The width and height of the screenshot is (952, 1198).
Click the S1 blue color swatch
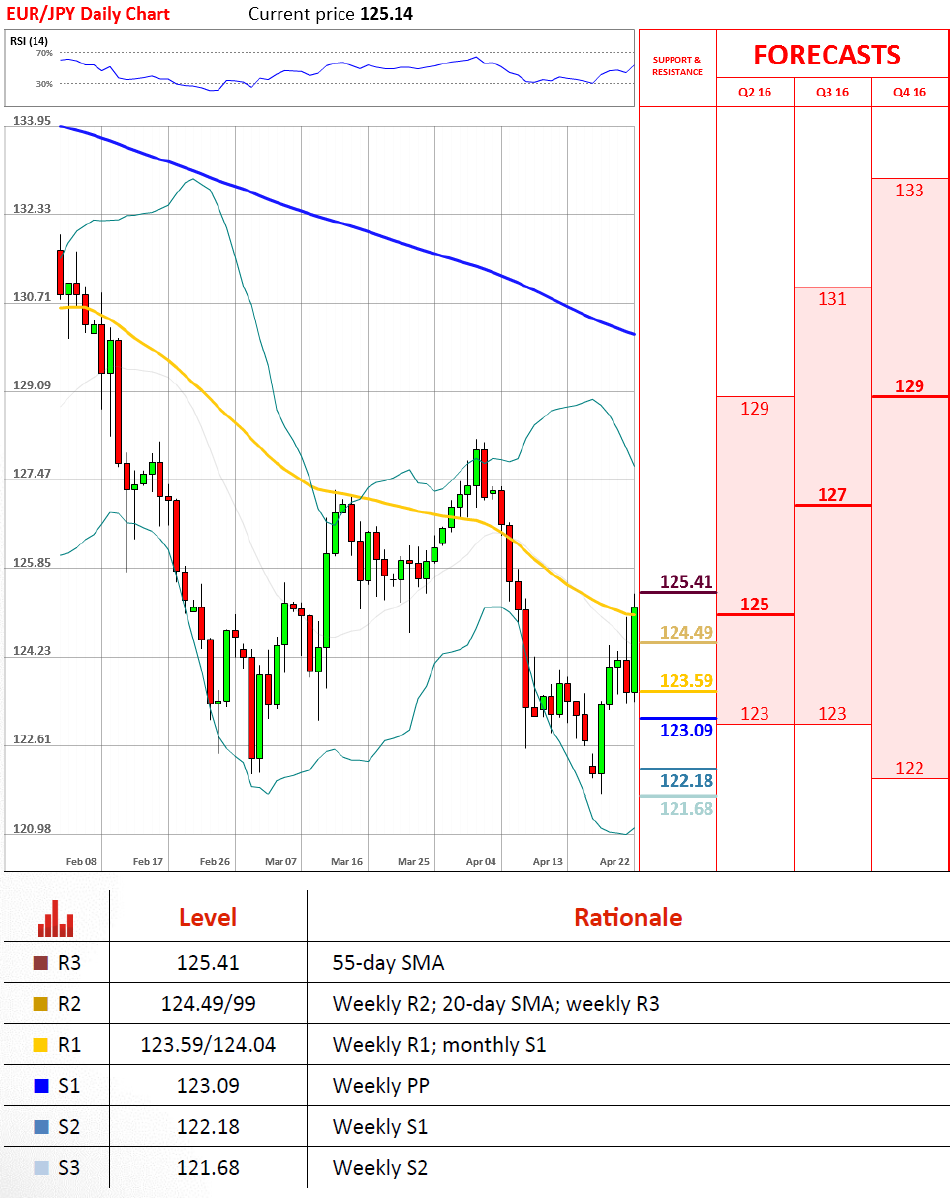(41, 1086)
